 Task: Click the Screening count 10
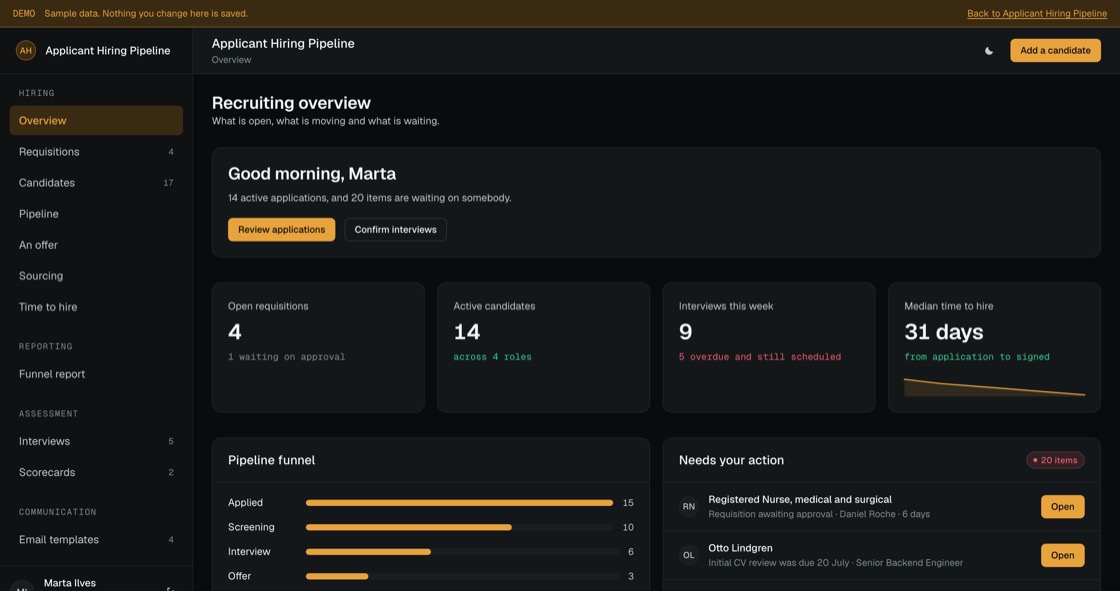tap(628, 527)
